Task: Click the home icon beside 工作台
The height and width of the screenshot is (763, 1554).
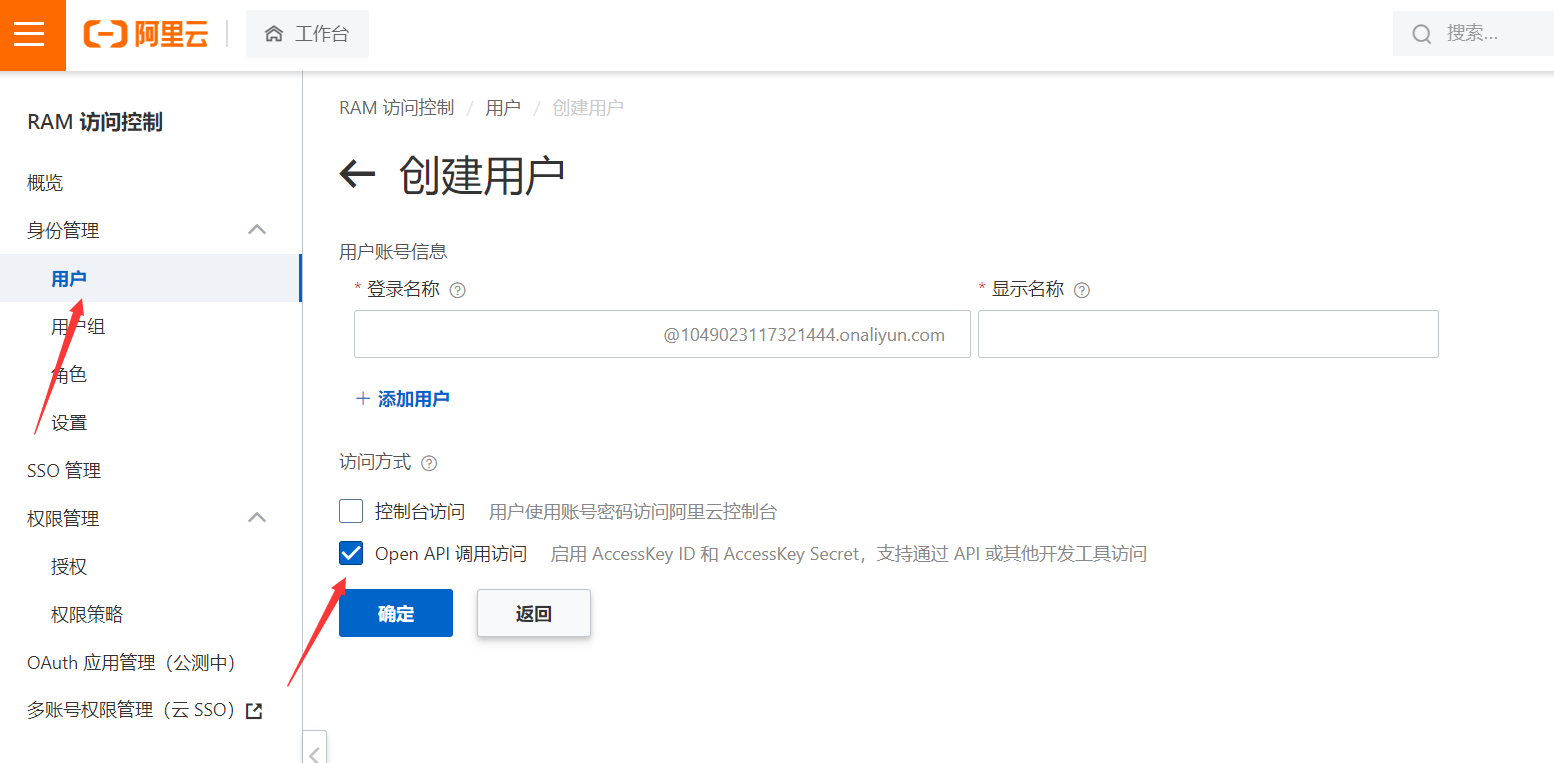Action: 274,34
